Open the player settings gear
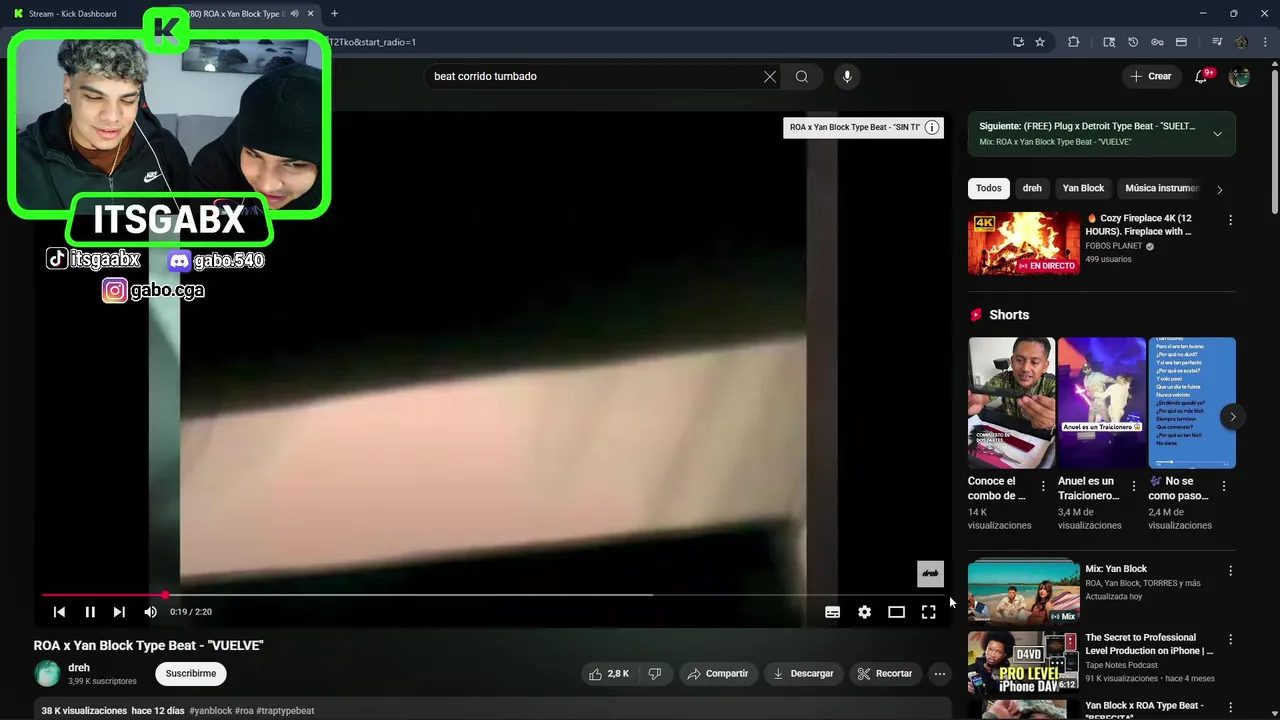The width and height of the screenshot is (1280, 720). coord(864,612)
